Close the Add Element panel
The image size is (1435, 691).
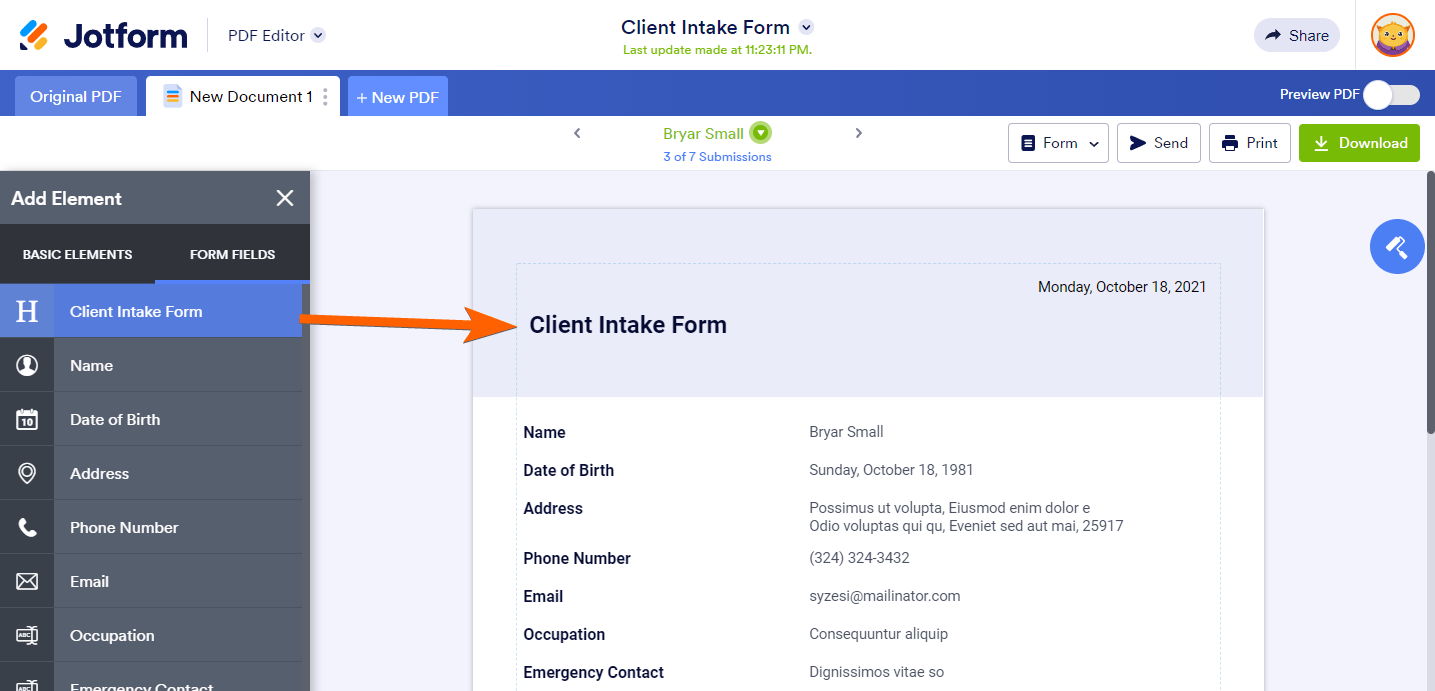[285, 198]
